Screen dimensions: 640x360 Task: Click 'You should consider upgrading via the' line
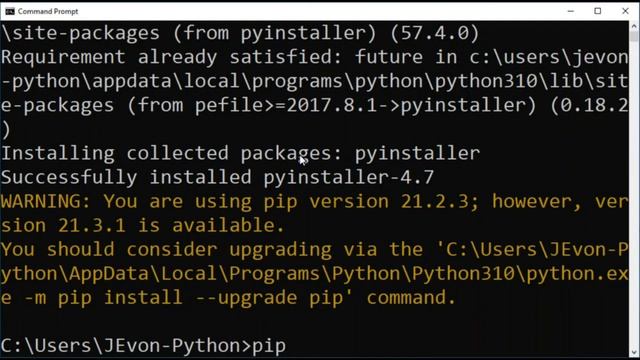(x=314, y=249)
